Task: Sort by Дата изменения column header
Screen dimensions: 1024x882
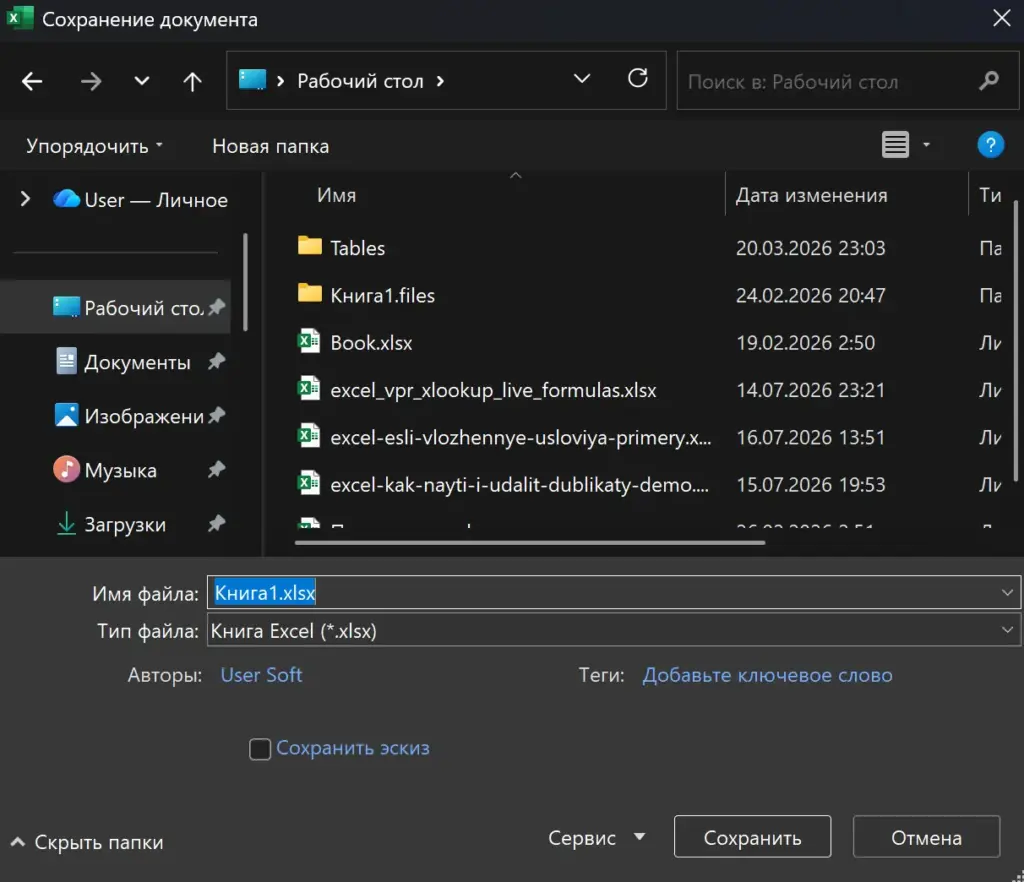Action: pyautogui.click(x=811, y=195)
